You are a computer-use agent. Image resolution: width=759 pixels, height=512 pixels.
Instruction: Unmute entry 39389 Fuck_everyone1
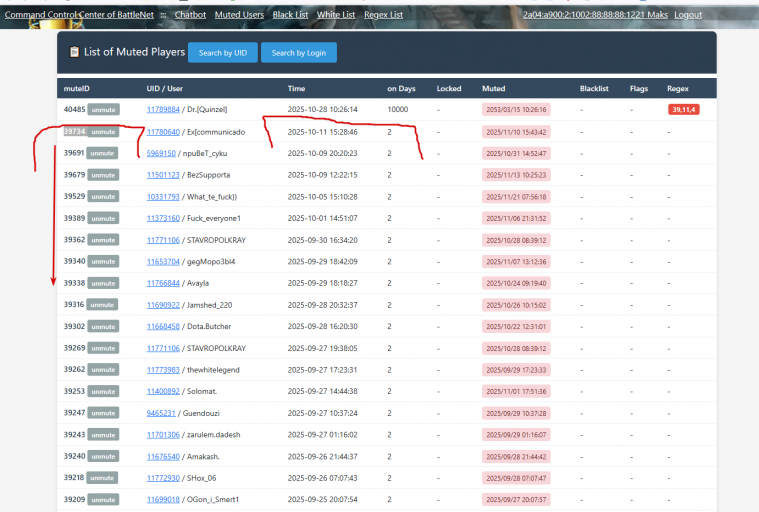104,218
